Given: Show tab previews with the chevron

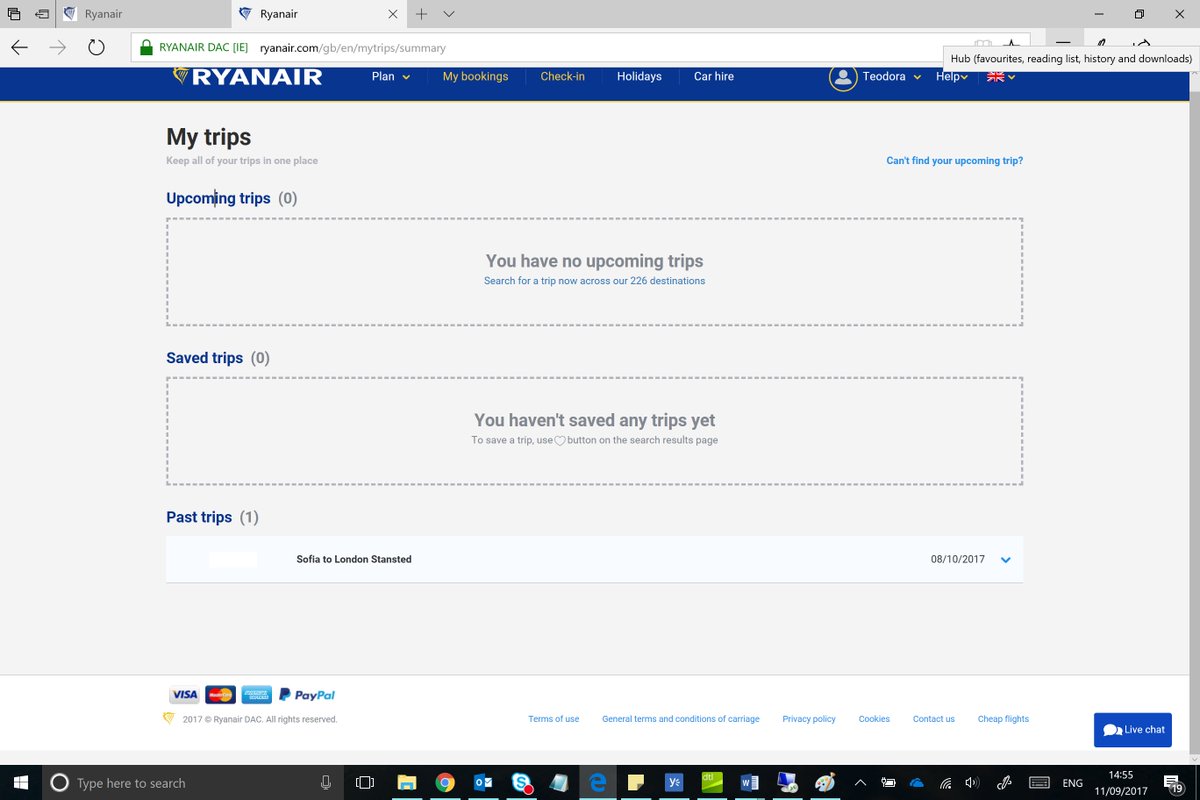Looking at the screenshot, I should (x=449, y=14).
